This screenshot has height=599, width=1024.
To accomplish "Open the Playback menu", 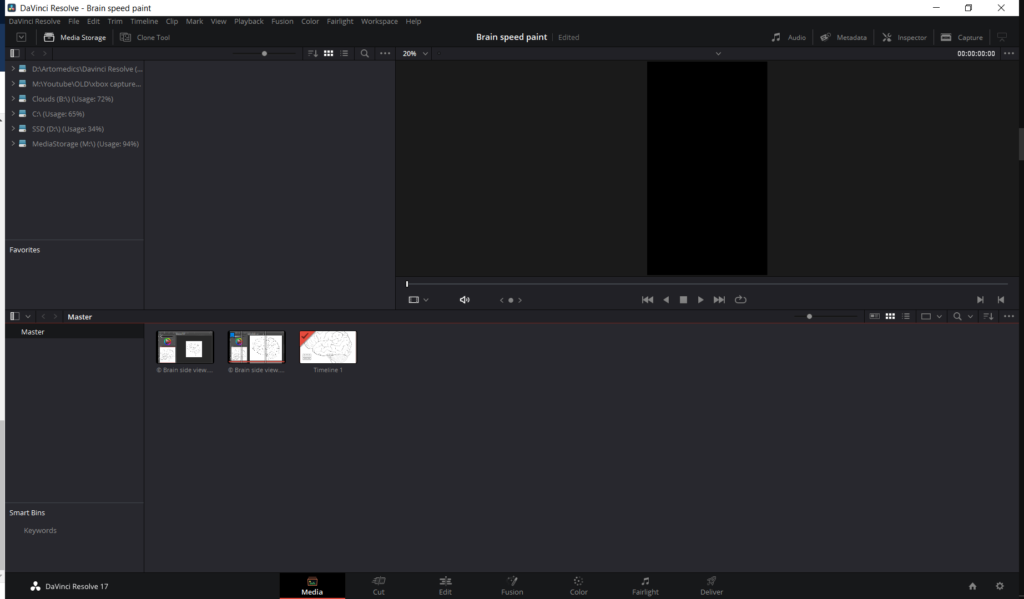I will point(248,20).
